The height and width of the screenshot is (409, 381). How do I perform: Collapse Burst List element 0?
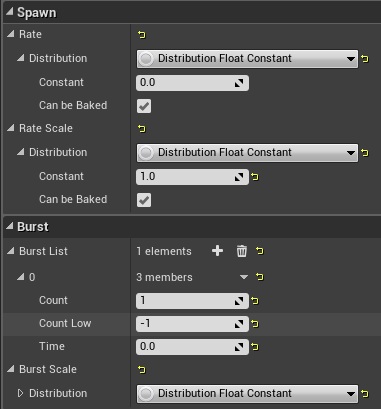click(x=21, y=276)
